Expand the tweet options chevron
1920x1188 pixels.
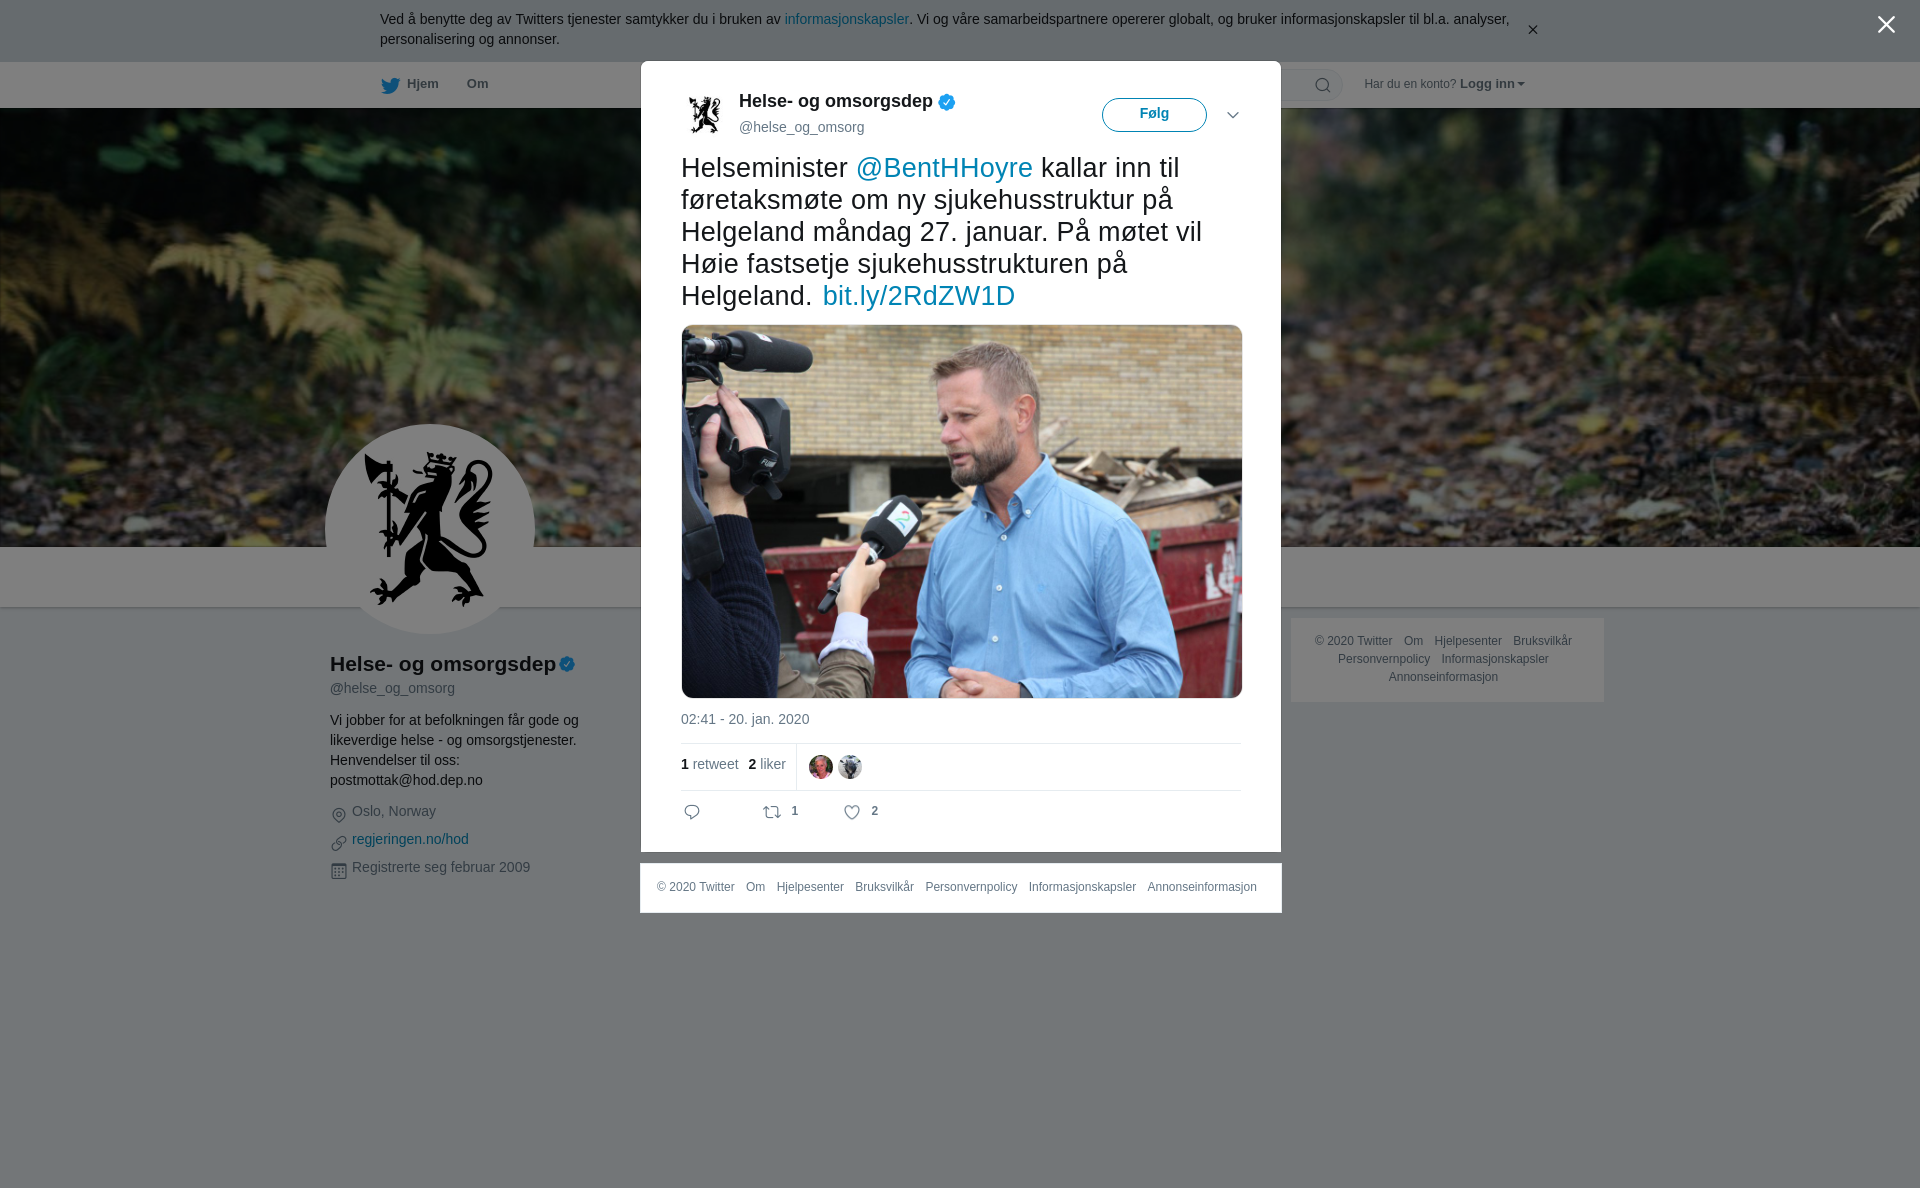(x=1233, y=115)
